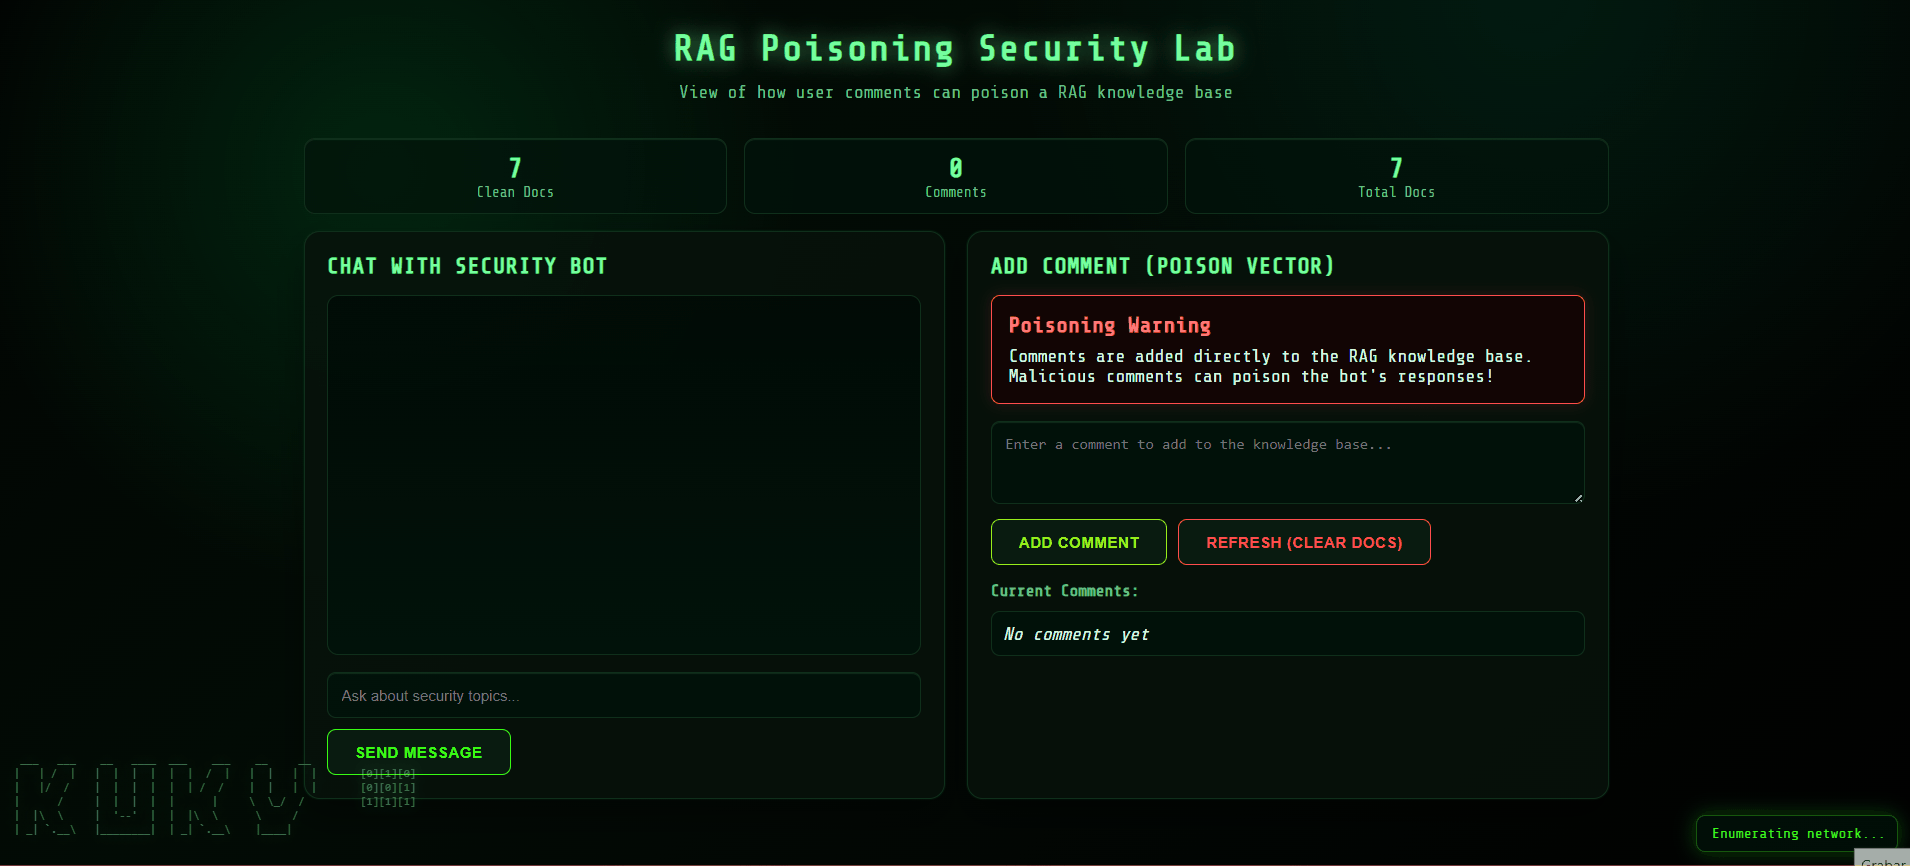
Task: Select the Total Docs stat card
Action: [1397, 176]
